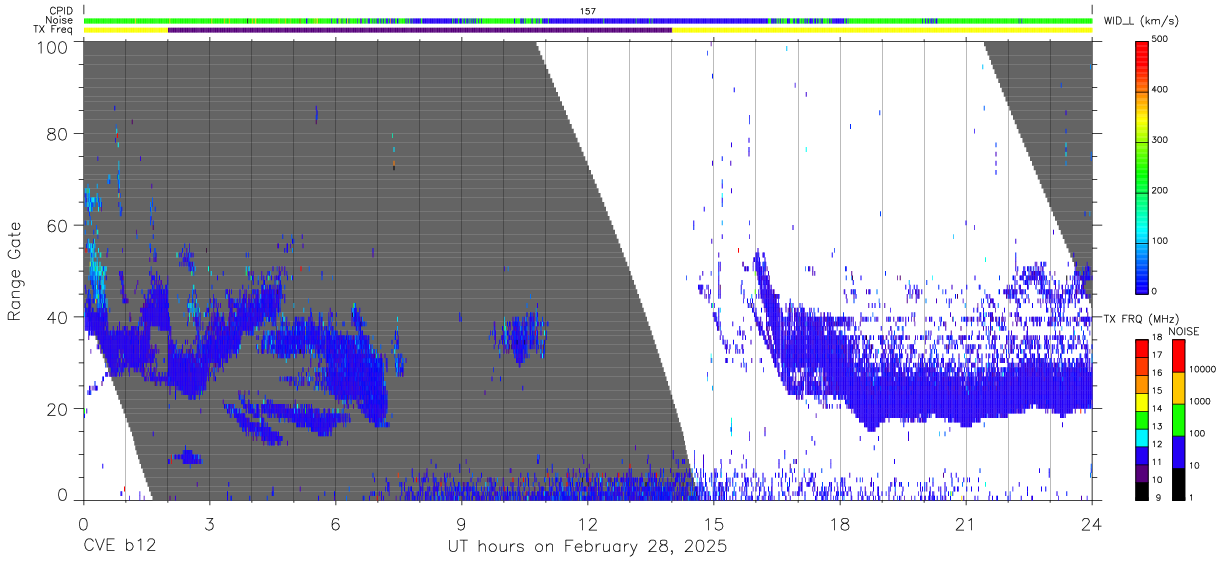Click the 18 tick on UT hours axis
Screen dimensions: 1228x567
[x=840, y=524]
